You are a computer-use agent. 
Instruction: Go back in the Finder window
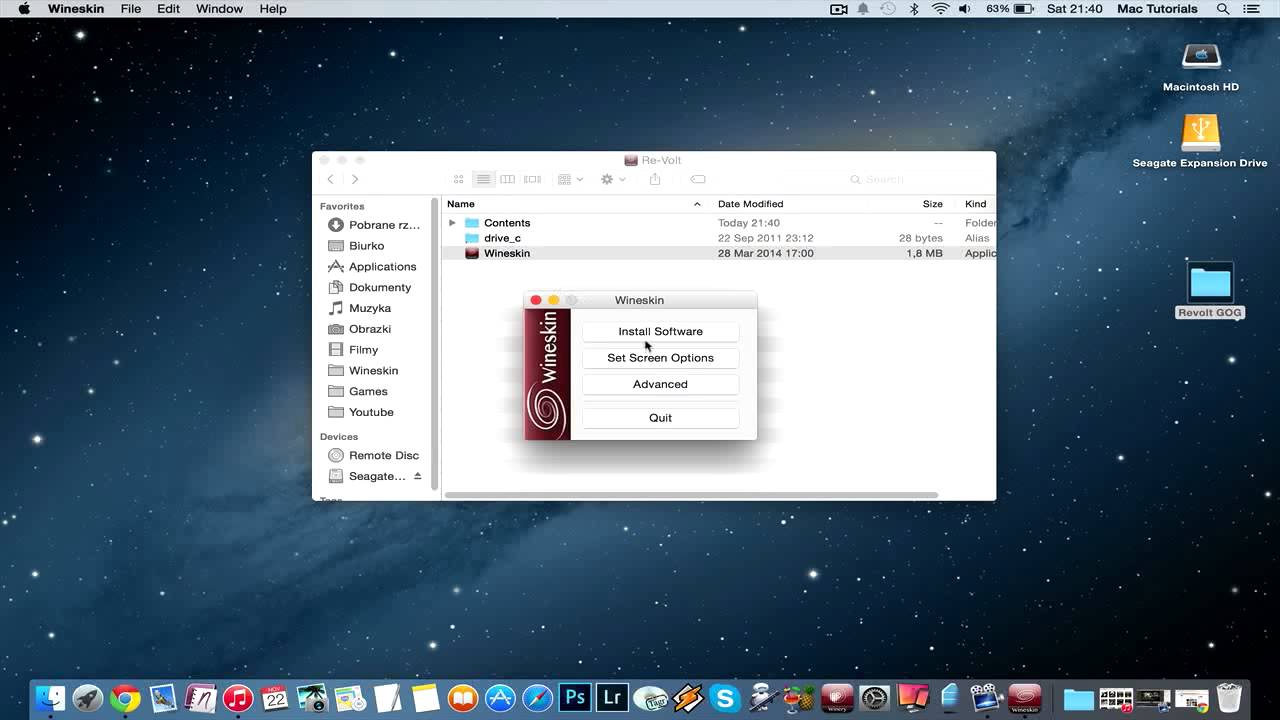pos(331,179)
